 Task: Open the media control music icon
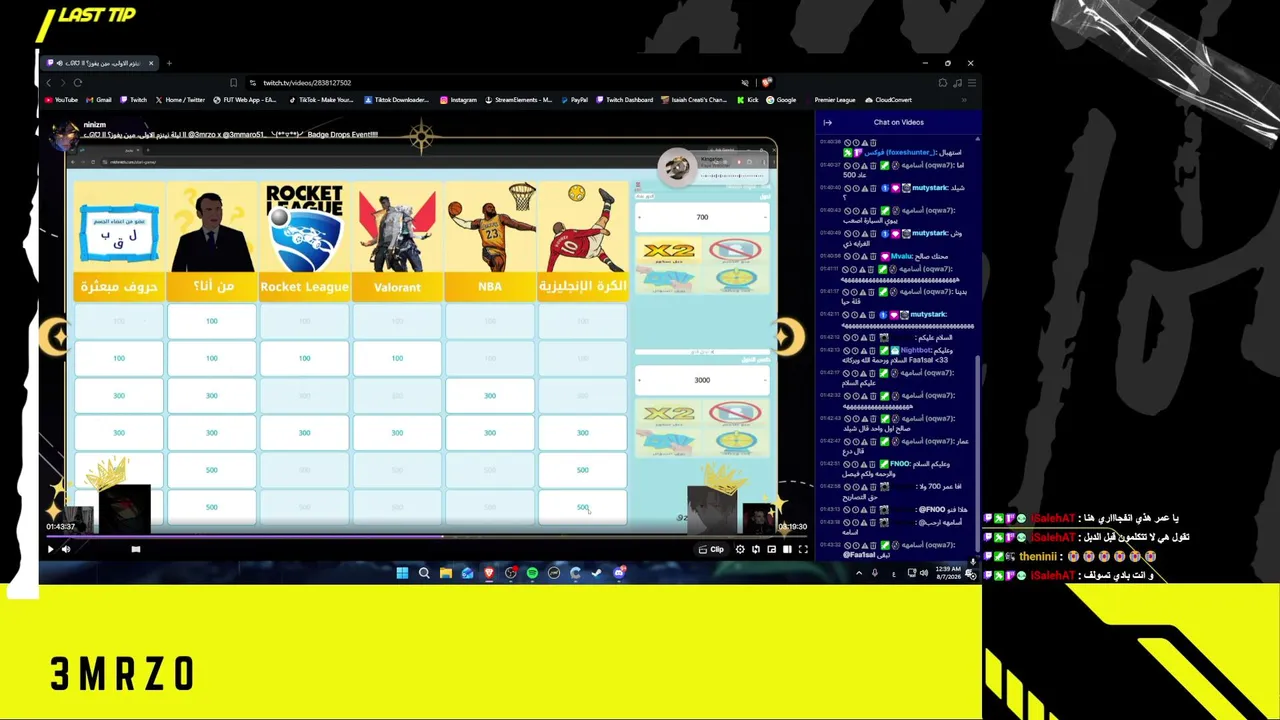[x=957, y=83]
